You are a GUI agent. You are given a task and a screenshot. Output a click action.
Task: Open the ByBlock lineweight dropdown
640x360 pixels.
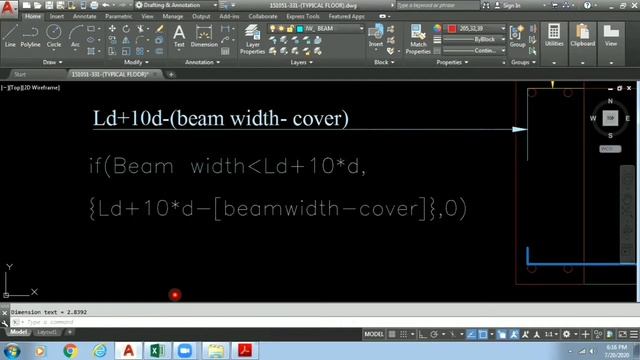(475, 40)
